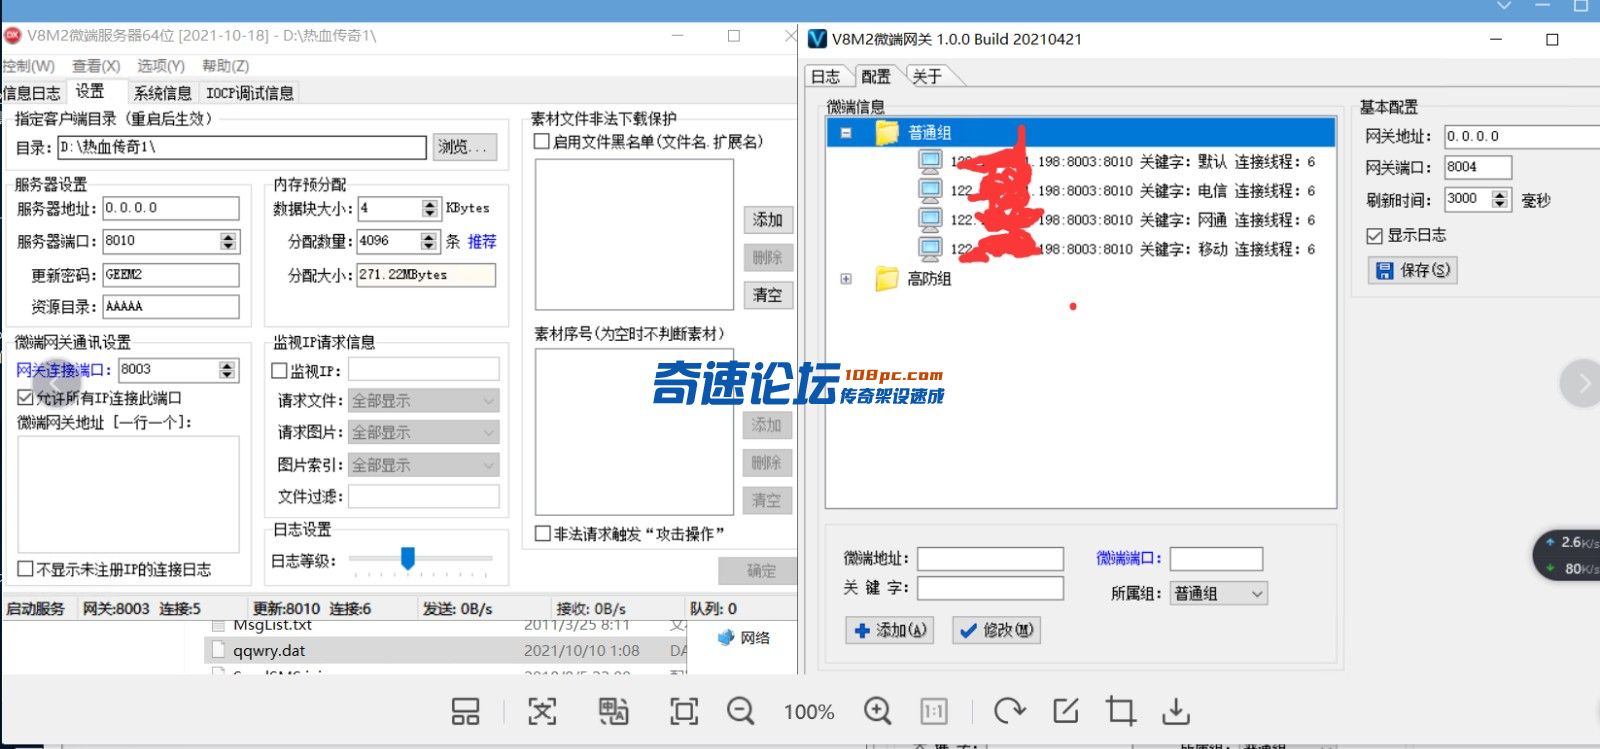Switch to the 信息日志 tab
Screen dimensions: 1600x749
pos(32,93)
